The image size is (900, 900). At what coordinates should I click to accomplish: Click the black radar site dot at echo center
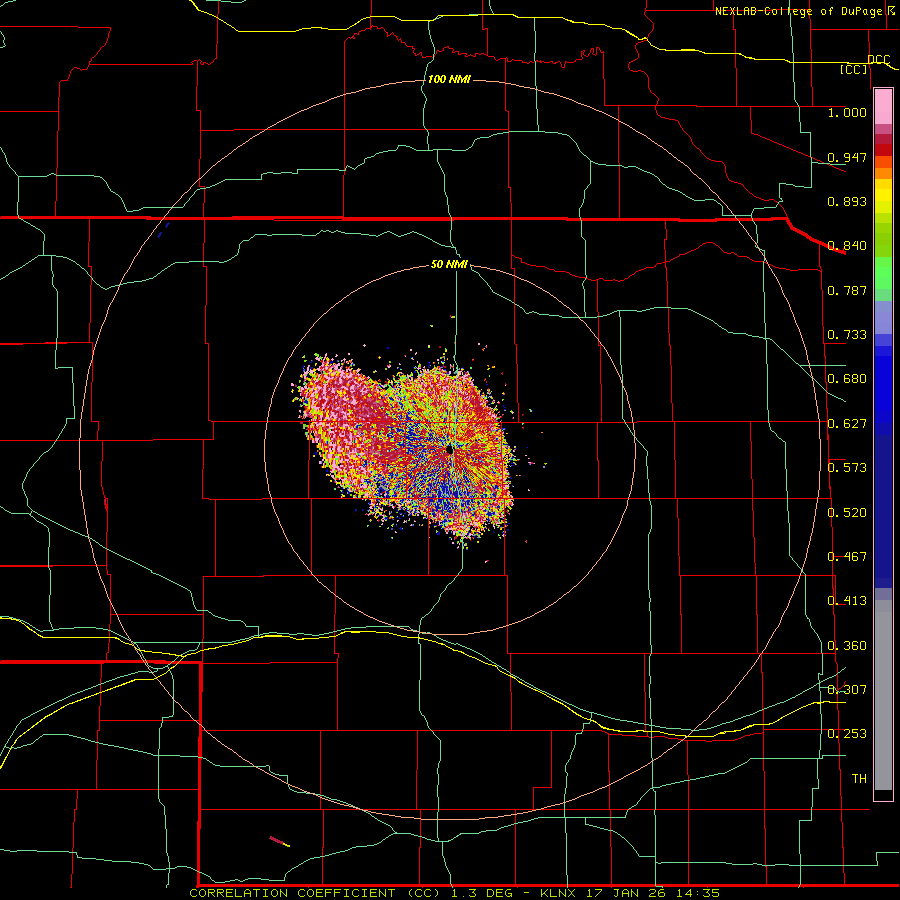pos(449,451)
